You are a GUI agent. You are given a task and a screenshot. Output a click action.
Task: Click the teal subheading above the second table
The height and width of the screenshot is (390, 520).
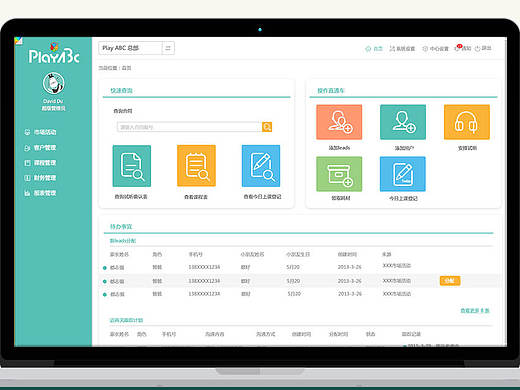[126, 320]
